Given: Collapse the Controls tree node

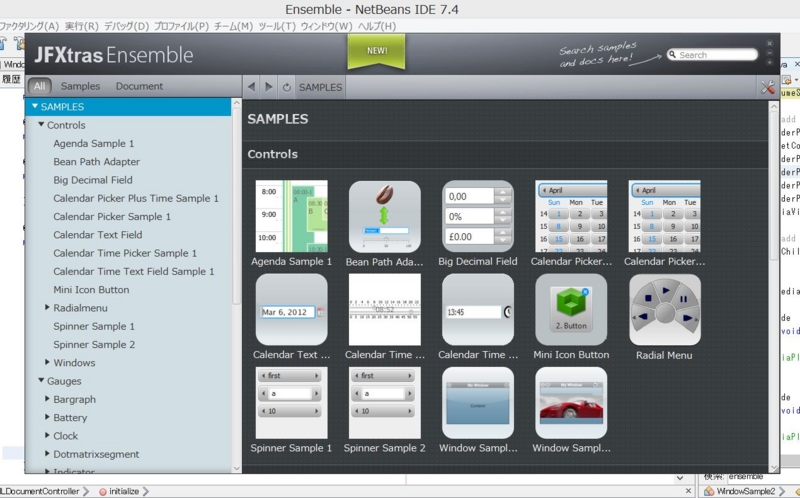Looking at the screenshot, I should click(x=41, y=124).
